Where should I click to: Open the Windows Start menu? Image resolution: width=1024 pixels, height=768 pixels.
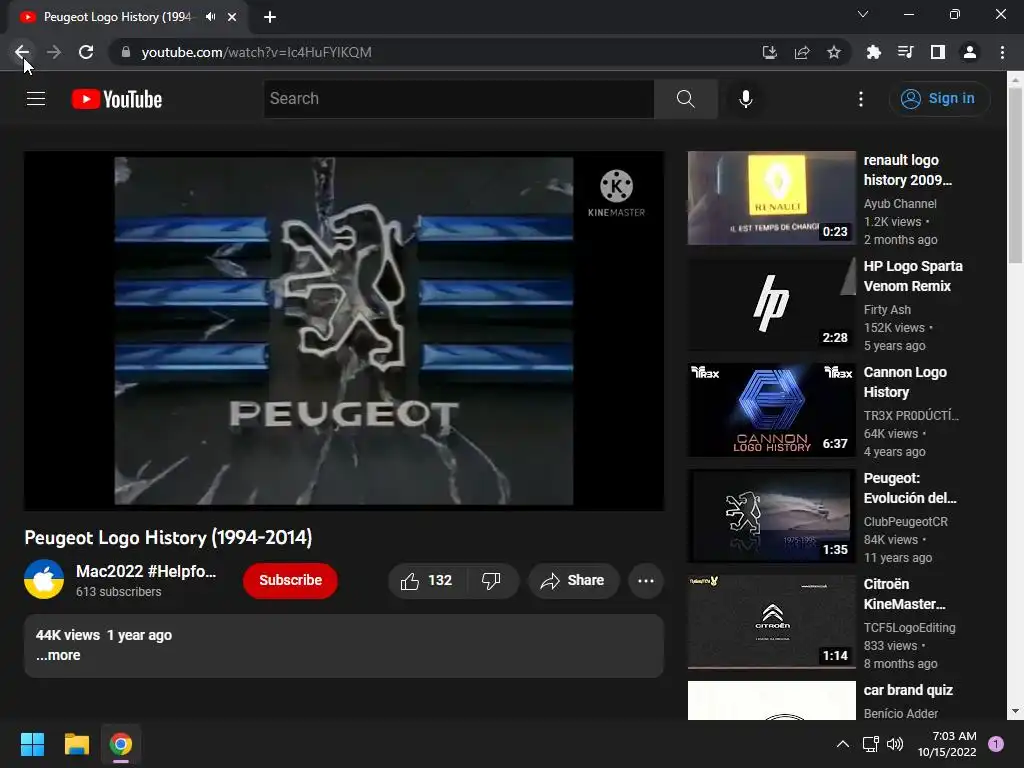32,744
